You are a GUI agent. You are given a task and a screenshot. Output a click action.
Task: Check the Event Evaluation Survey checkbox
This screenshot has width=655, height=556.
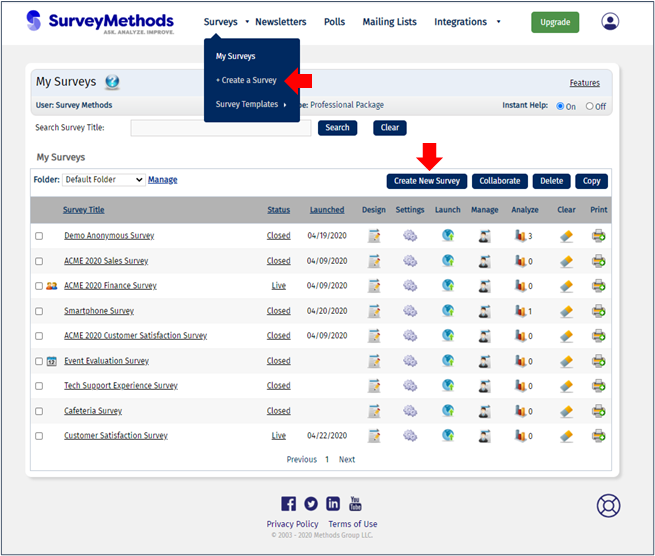click(39, 361)
